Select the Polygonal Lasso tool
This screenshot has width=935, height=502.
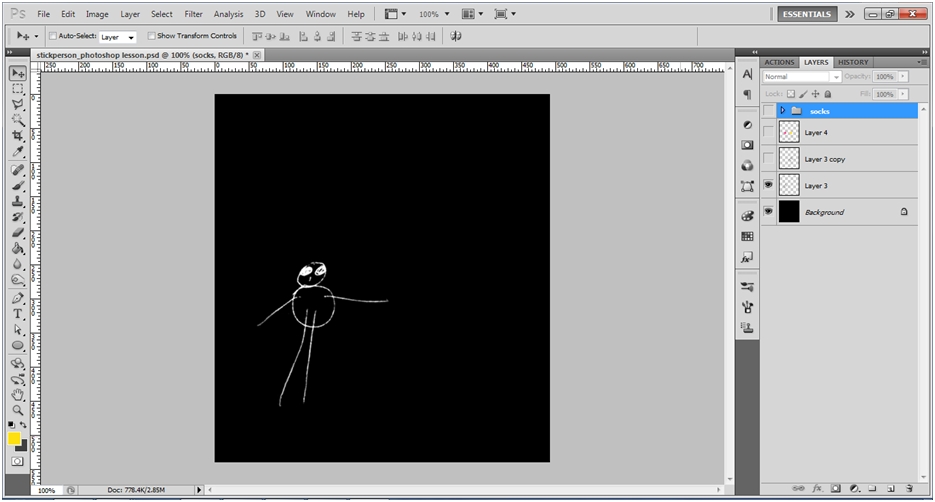18,104
